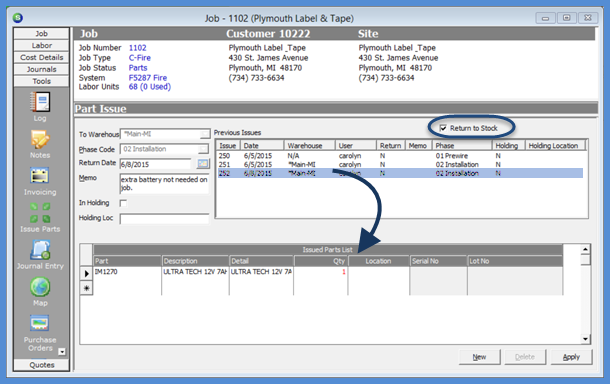This screenshot has width=610, height=384.
Task: Expand the Phase Code dropdown
Action: (x=203, y=149)
